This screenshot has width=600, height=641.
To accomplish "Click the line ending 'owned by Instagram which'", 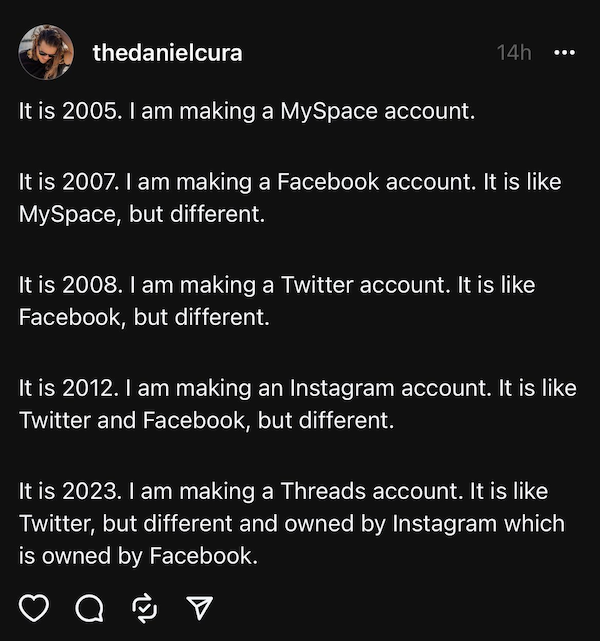I will pos(292,524).
